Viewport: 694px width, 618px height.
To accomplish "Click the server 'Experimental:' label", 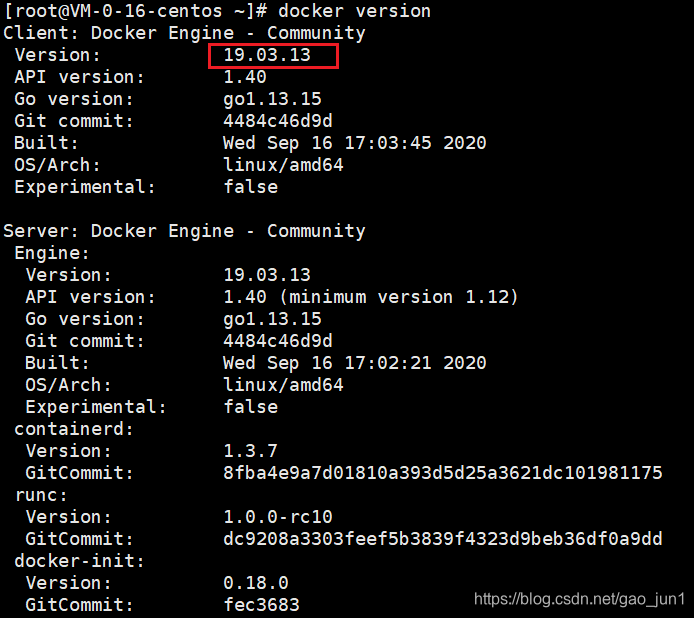I will (96, 407).
